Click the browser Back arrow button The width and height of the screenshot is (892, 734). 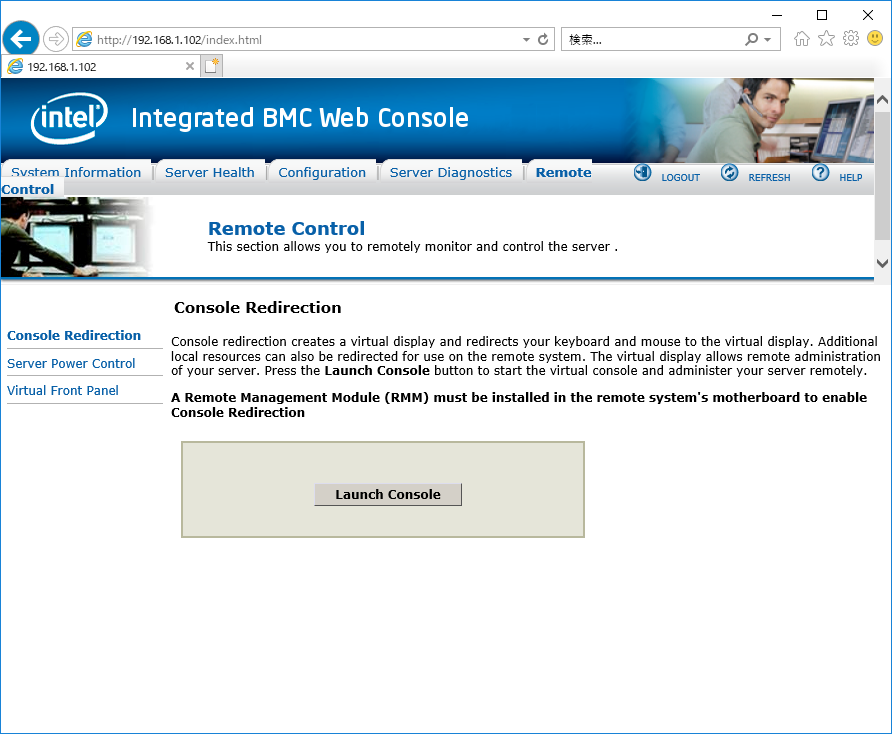[x=21, y=39]
